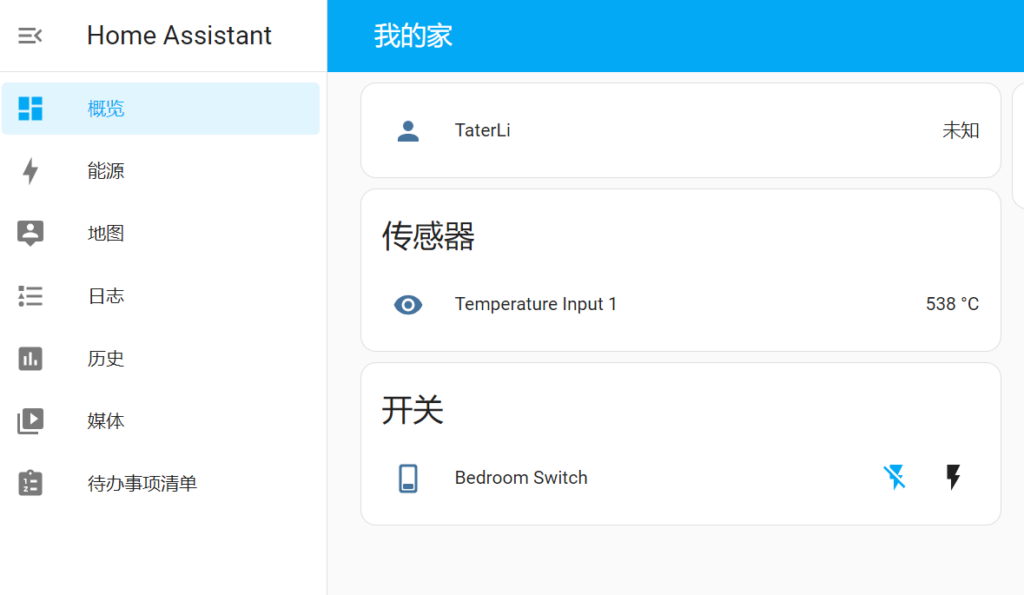Screen dimensions: 1024x595
Task: Click the Overview dashboard grid icon
Action: (x=30, y=108)
